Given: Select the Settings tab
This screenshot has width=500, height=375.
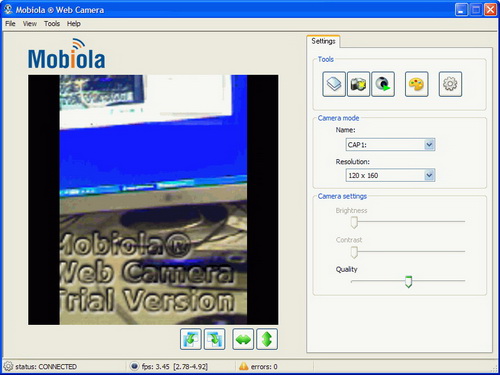Looking at the screenshot, I should click(323, 41).
